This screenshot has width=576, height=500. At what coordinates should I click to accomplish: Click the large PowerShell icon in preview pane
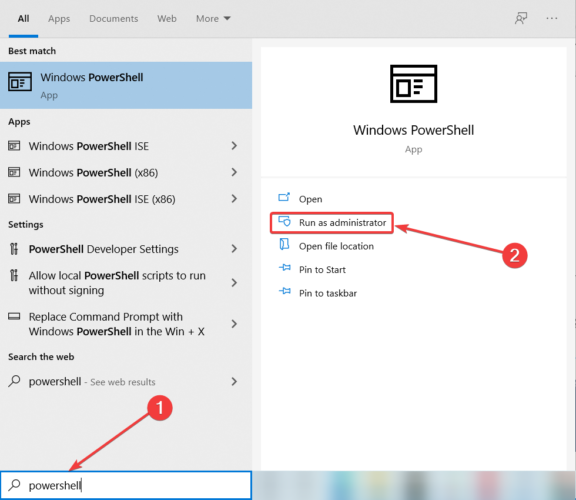(413, 84)
